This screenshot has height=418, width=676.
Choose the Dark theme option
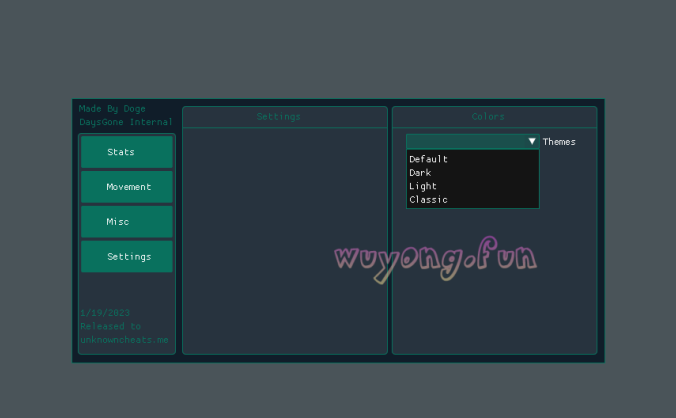coord(421,173)
